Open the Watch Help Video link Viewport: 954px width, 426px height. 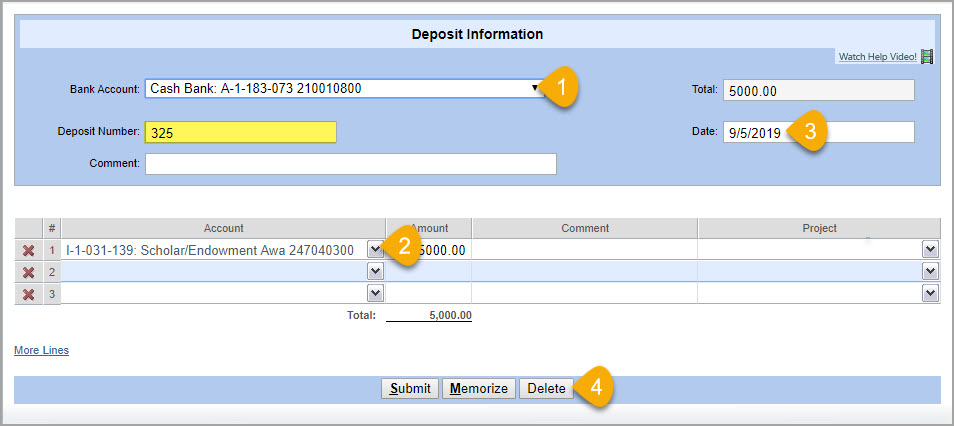click(x=877, y=57)
